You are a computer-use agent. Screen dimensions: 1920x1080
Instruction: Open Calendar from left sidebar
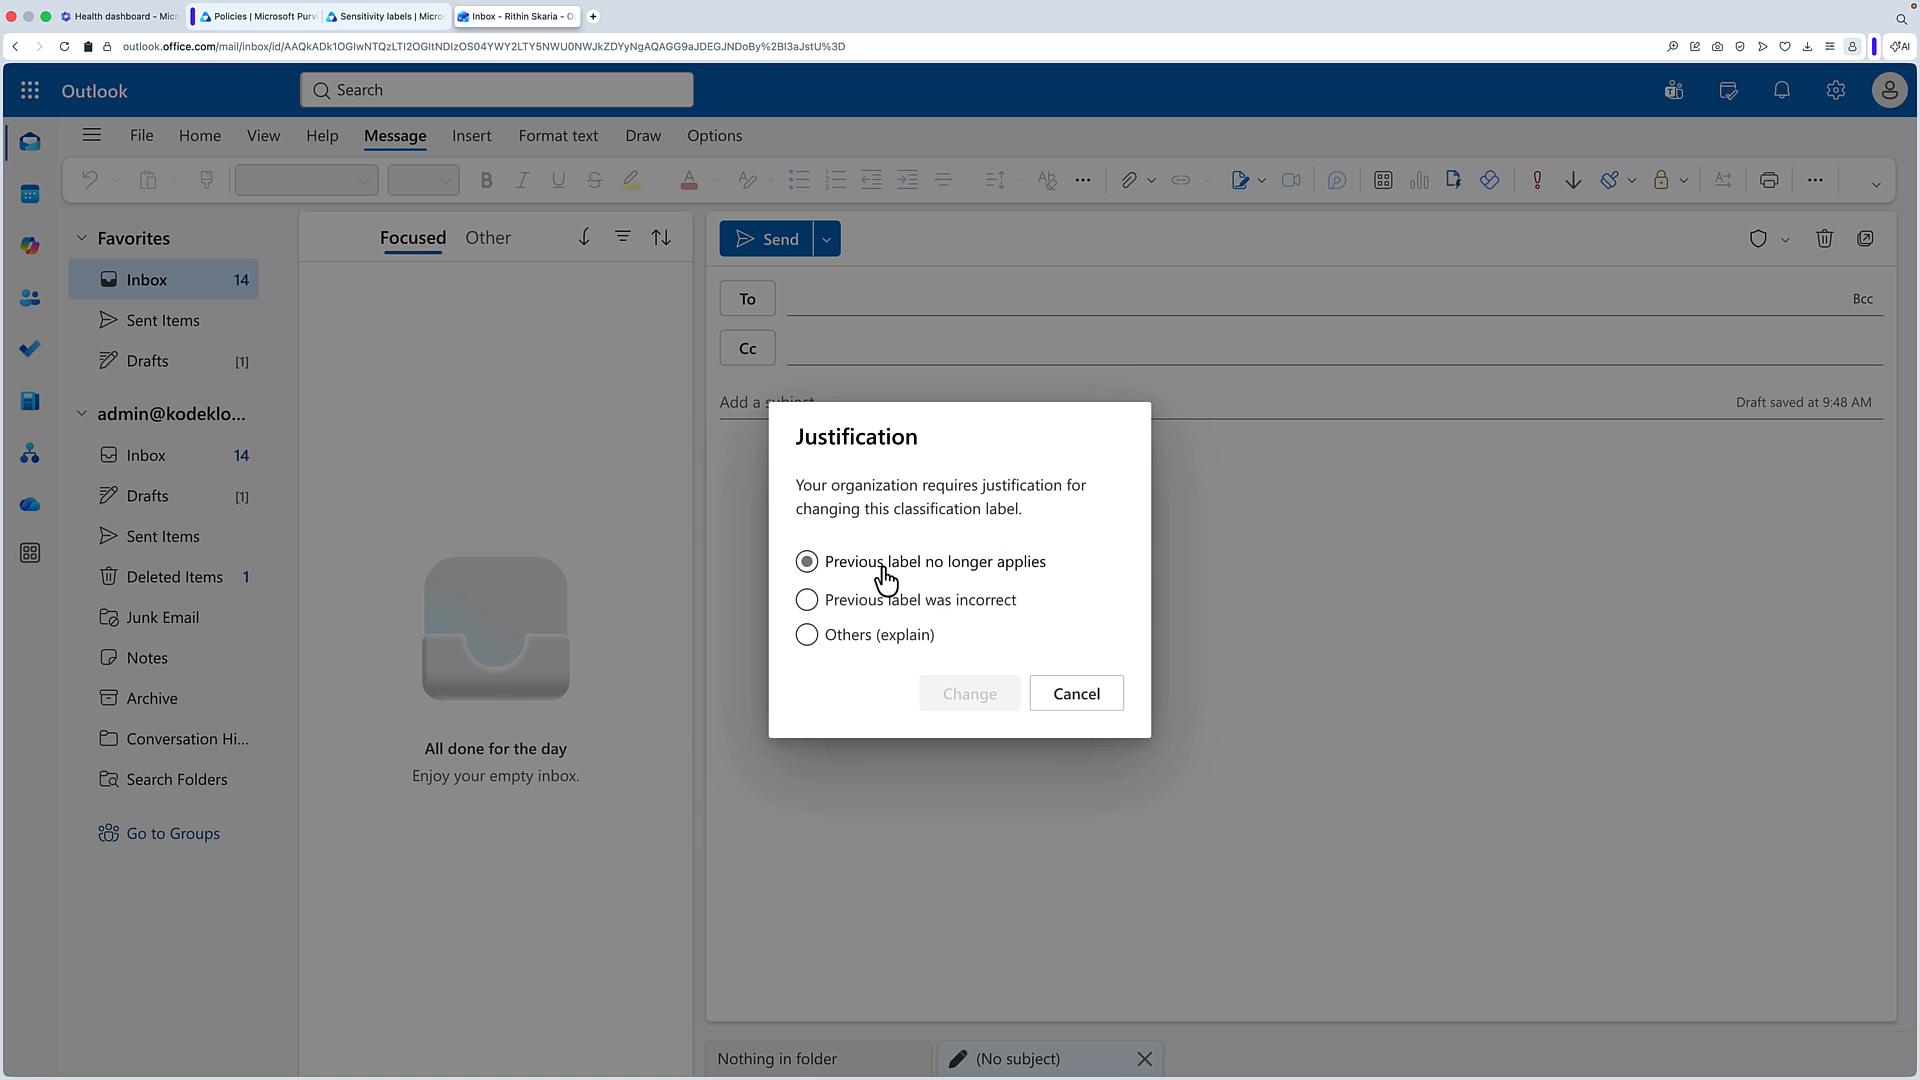tap(30, 194)
